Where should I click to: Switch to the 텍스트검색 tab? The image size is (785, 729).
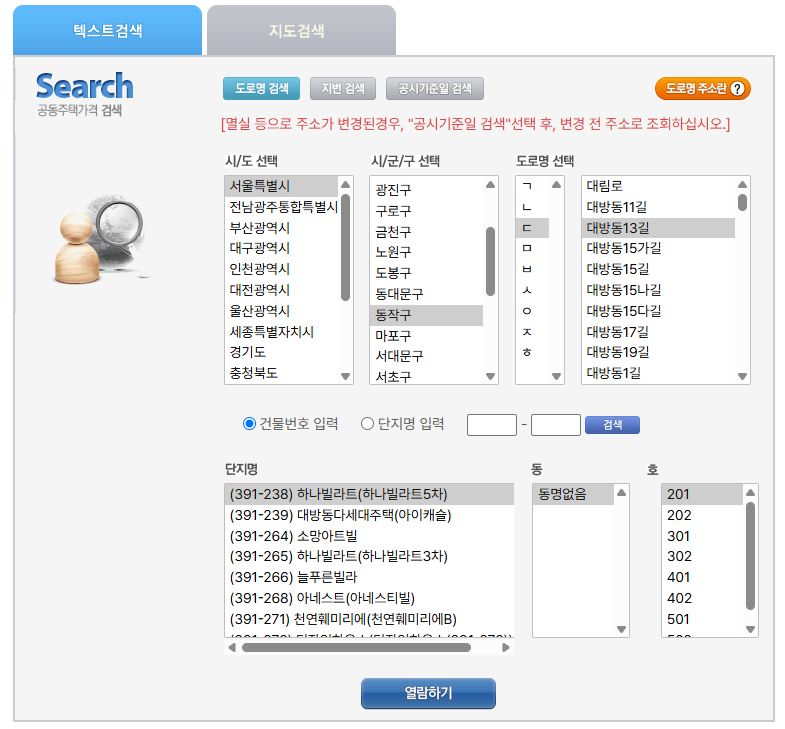click(x=107, y=30)
